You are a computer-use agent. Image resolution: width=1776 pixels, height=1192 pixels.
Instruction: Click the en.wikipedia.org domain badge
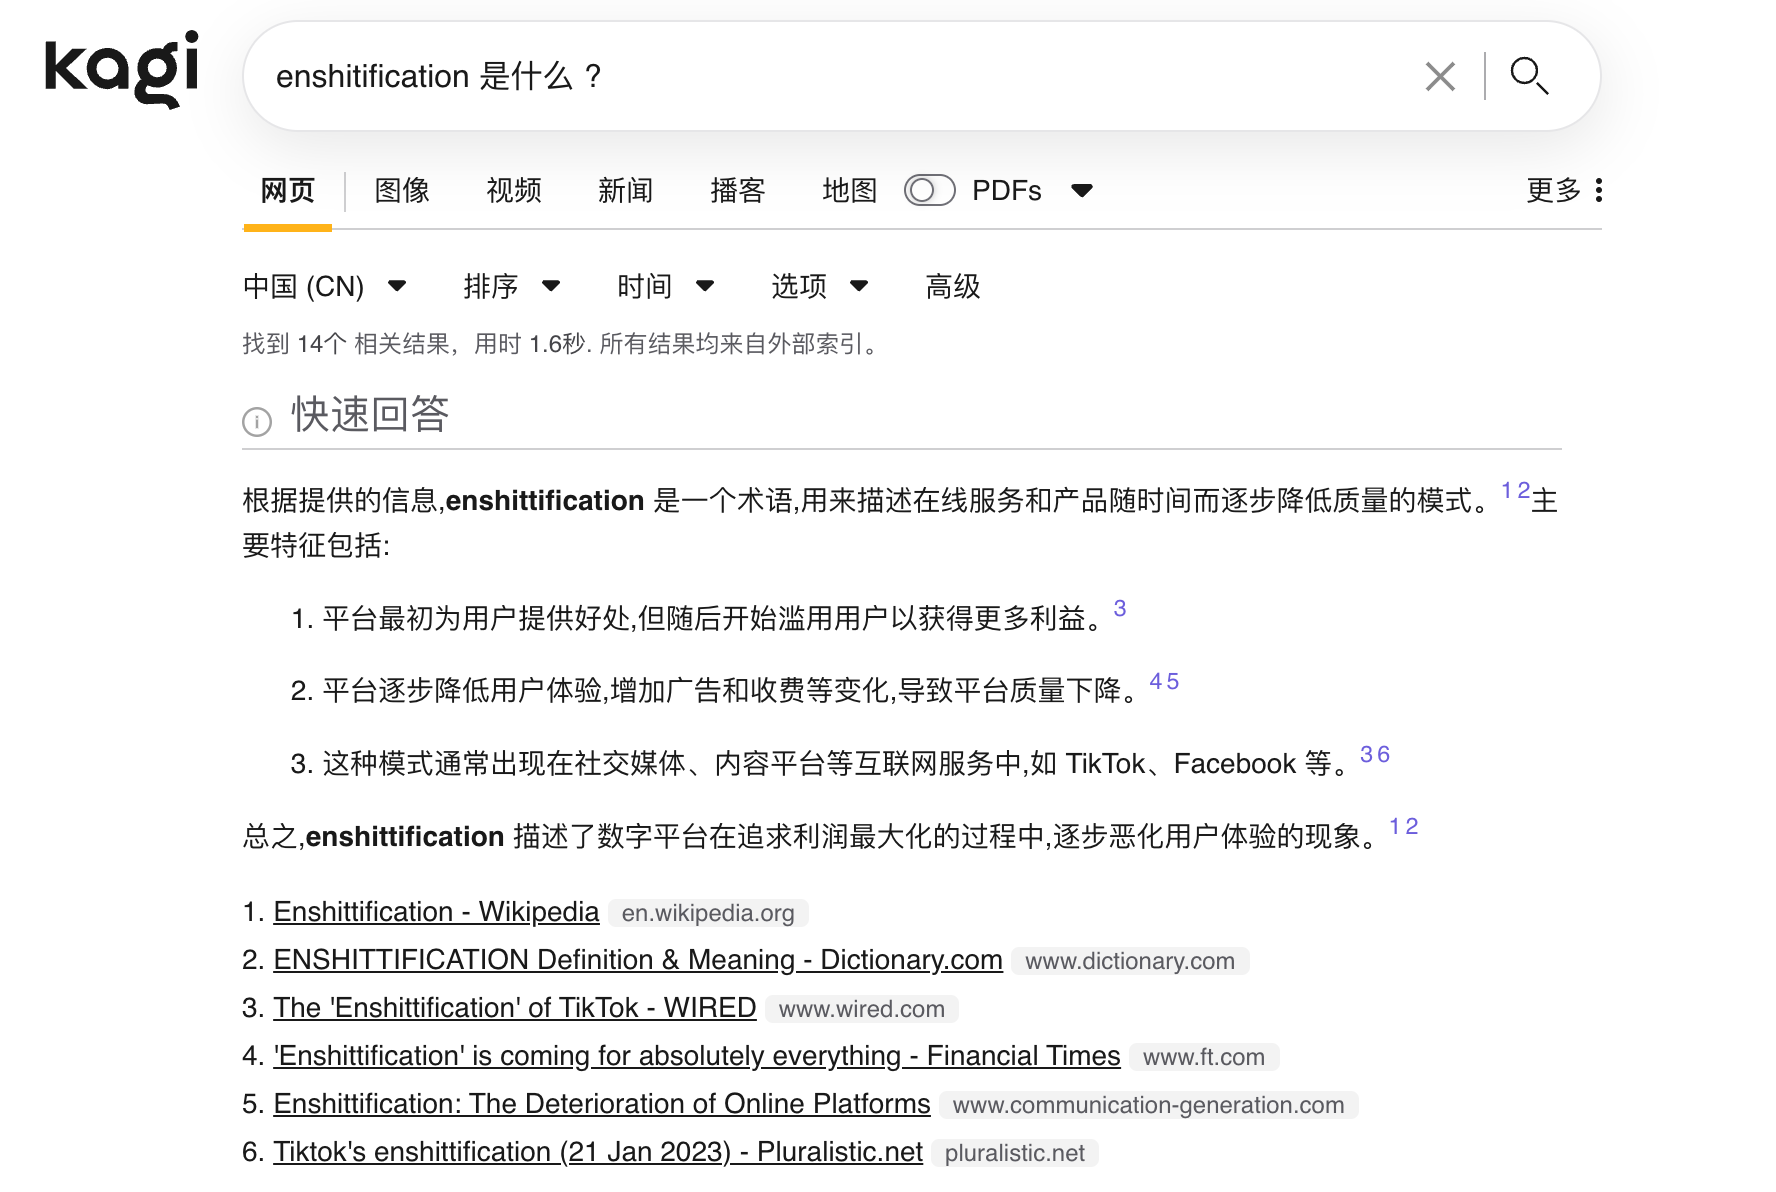708,913
